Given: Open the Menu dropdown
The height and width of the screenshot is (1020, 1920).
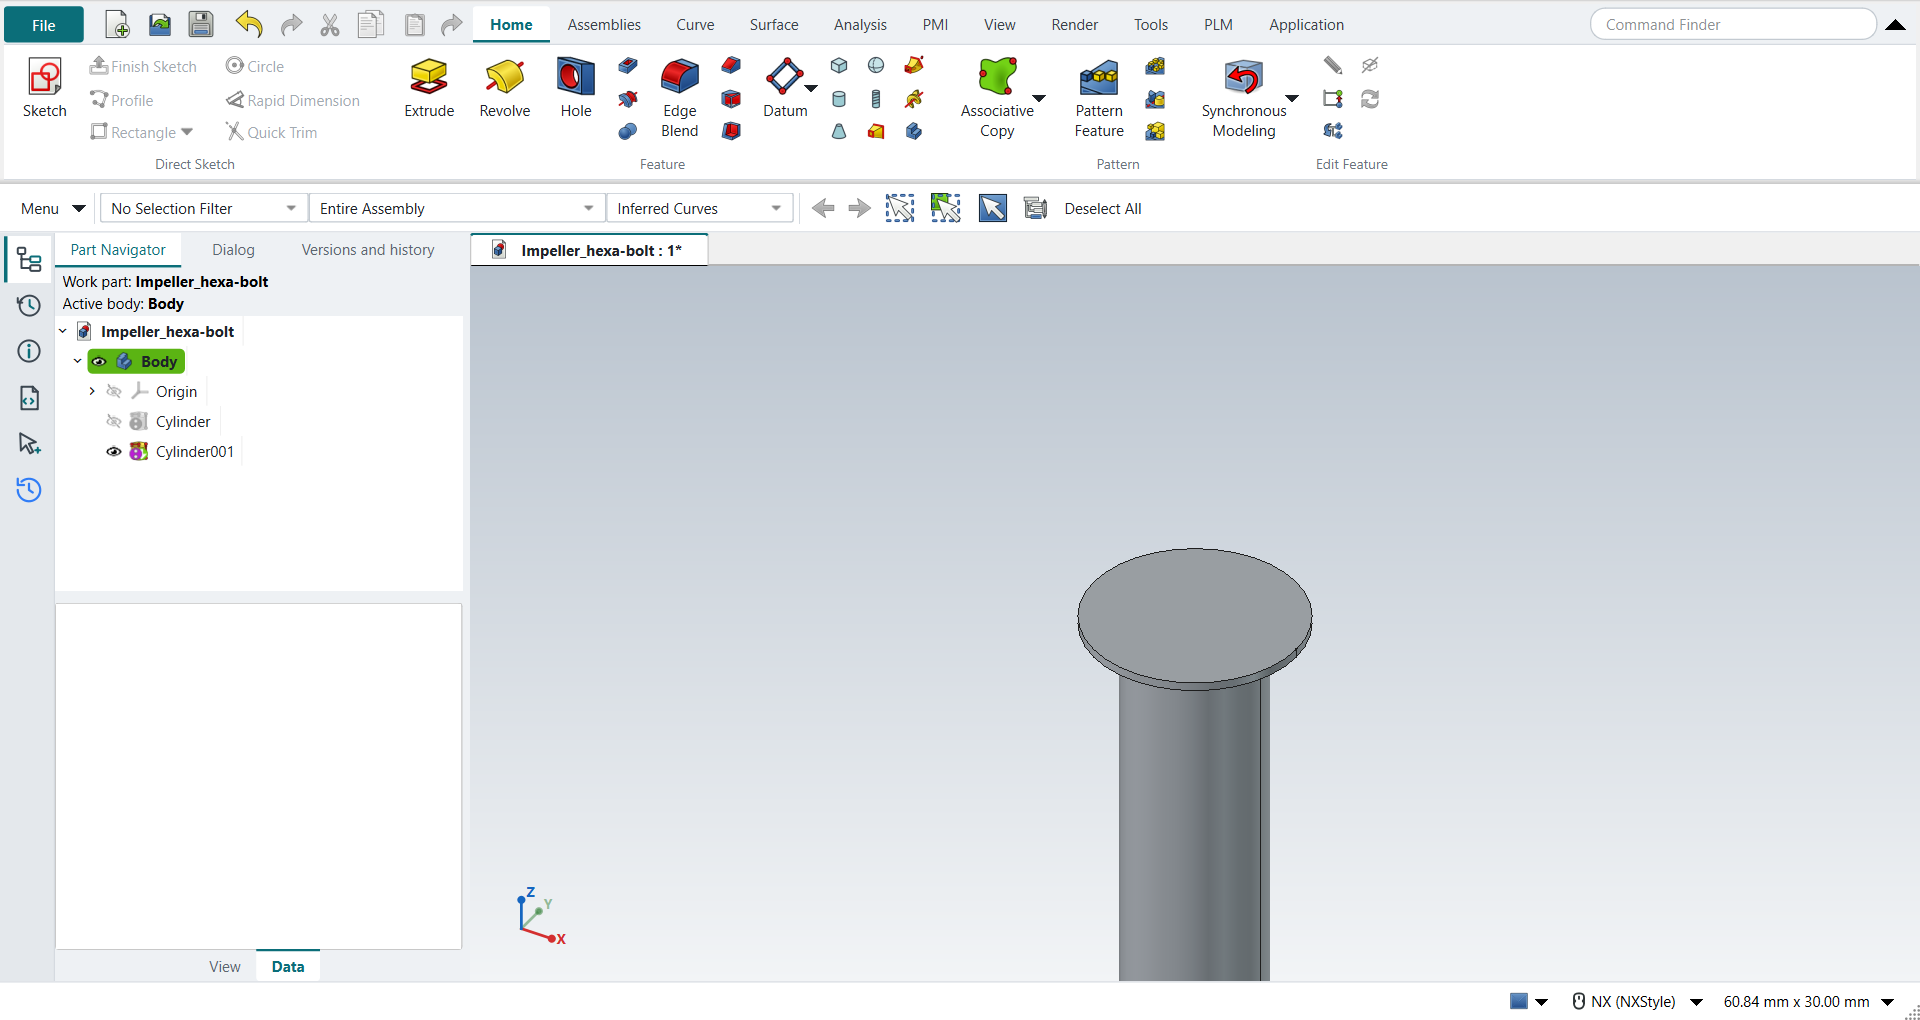Looking at the screenshot, I should point(53,208).
